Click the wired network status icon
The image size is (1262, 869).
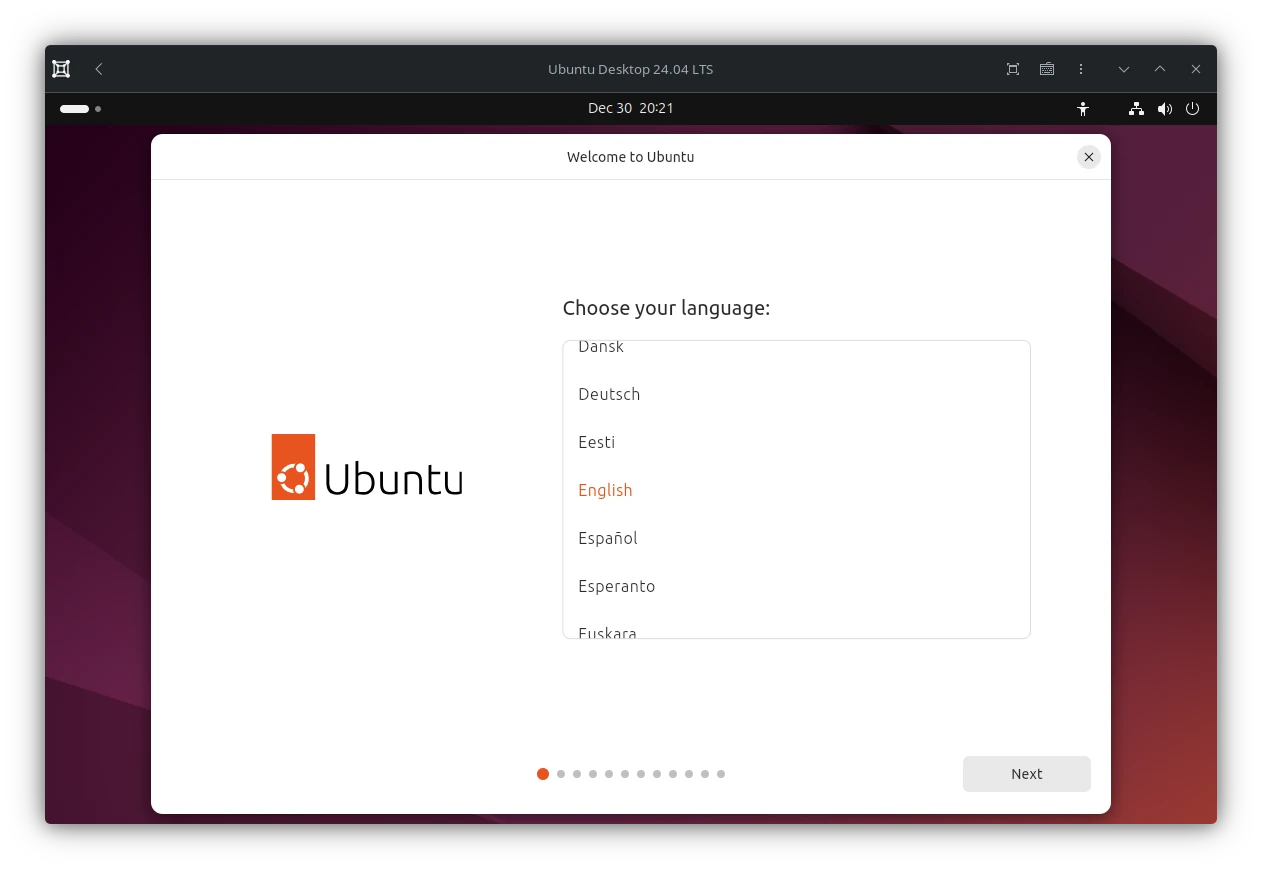(x=1136, y=109)
